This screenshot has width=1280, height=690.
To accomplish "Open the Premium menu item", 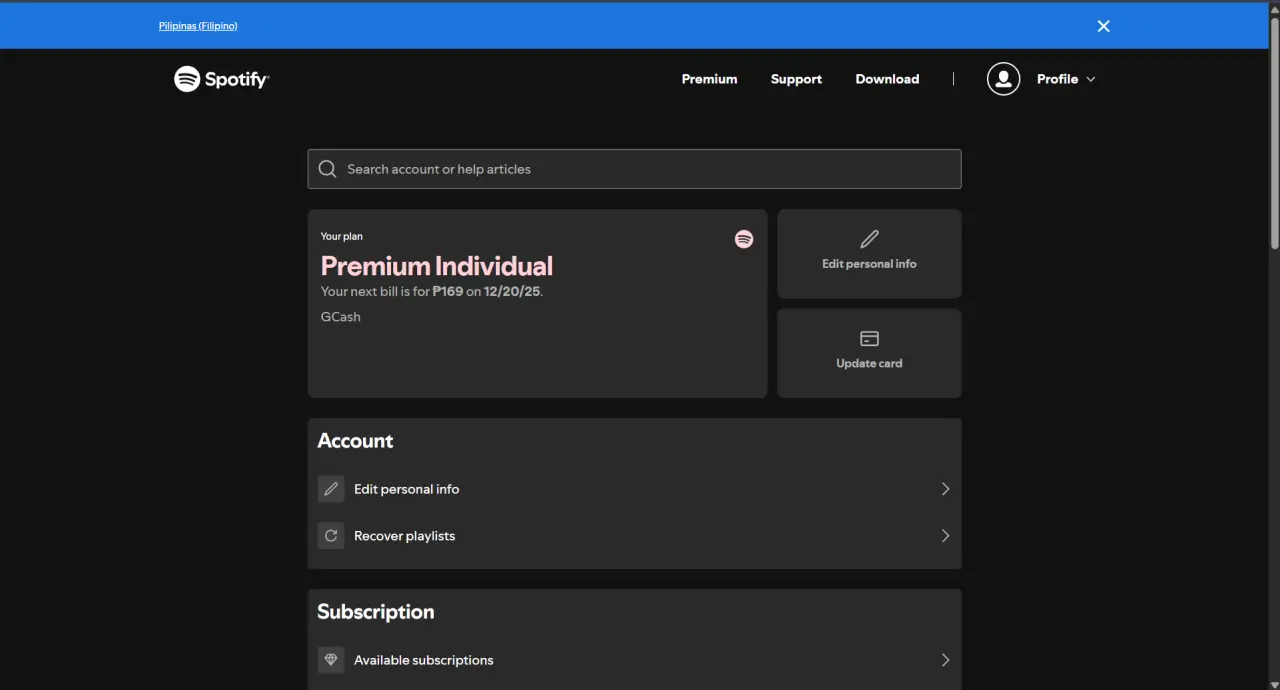I will 709,79.
